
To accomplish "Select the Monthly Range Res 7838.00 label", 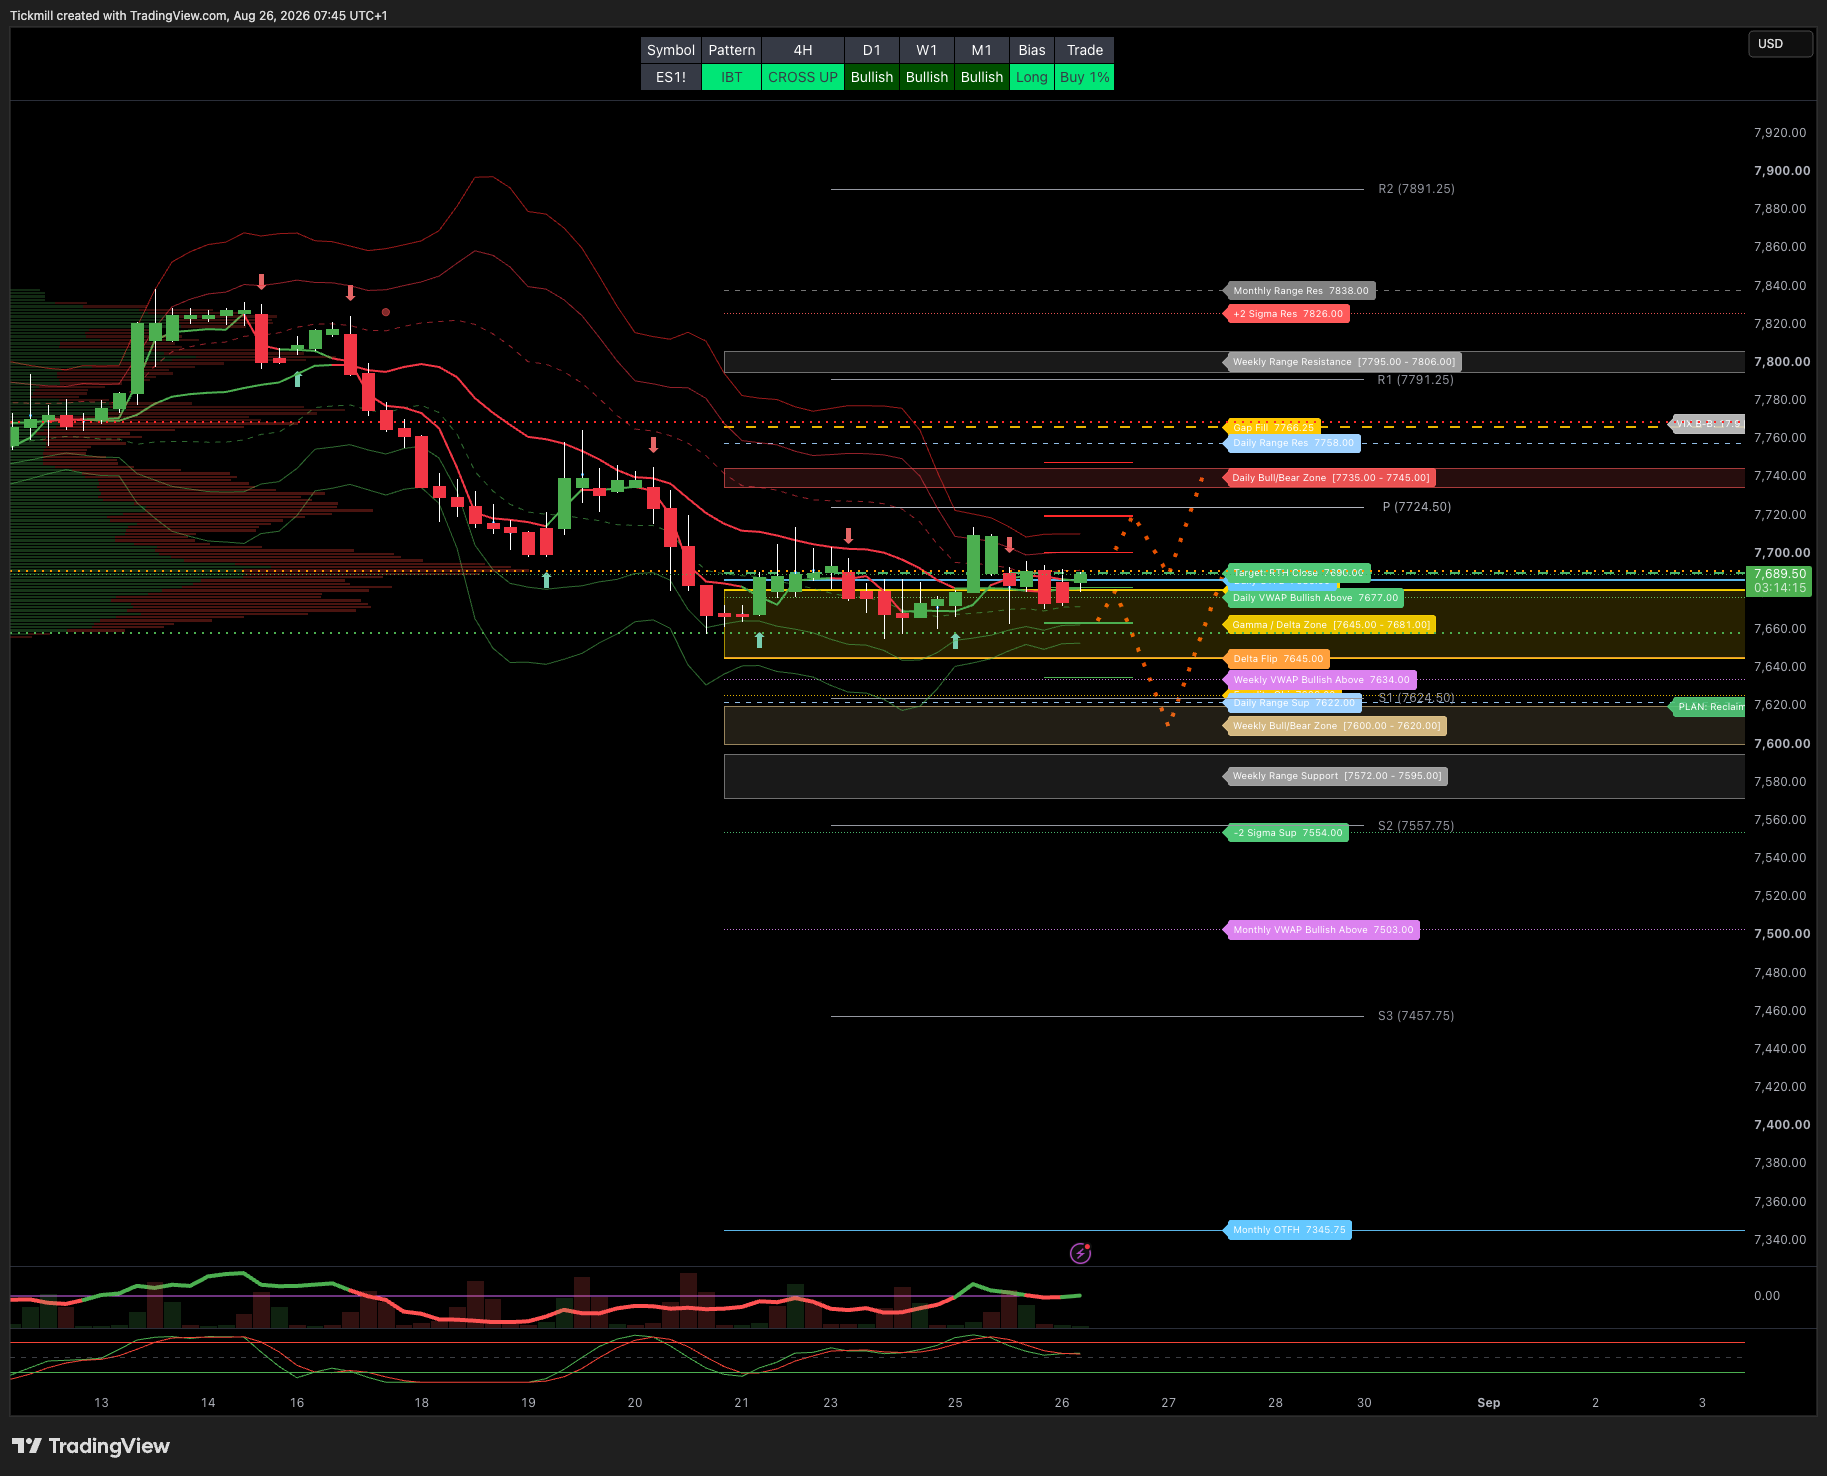I will (1300, 291).
